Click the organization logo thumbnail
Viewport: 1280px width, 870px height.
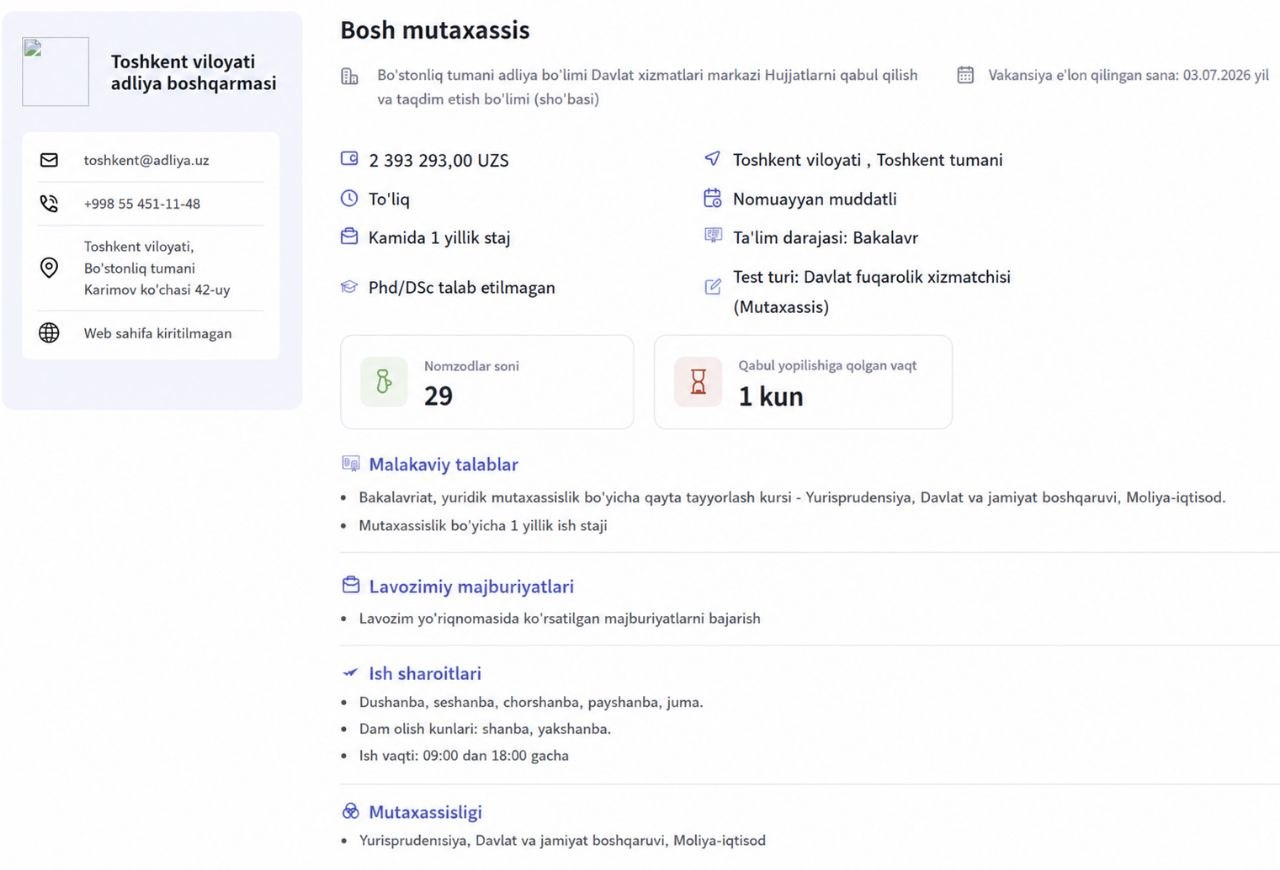(x=55, y=72)
